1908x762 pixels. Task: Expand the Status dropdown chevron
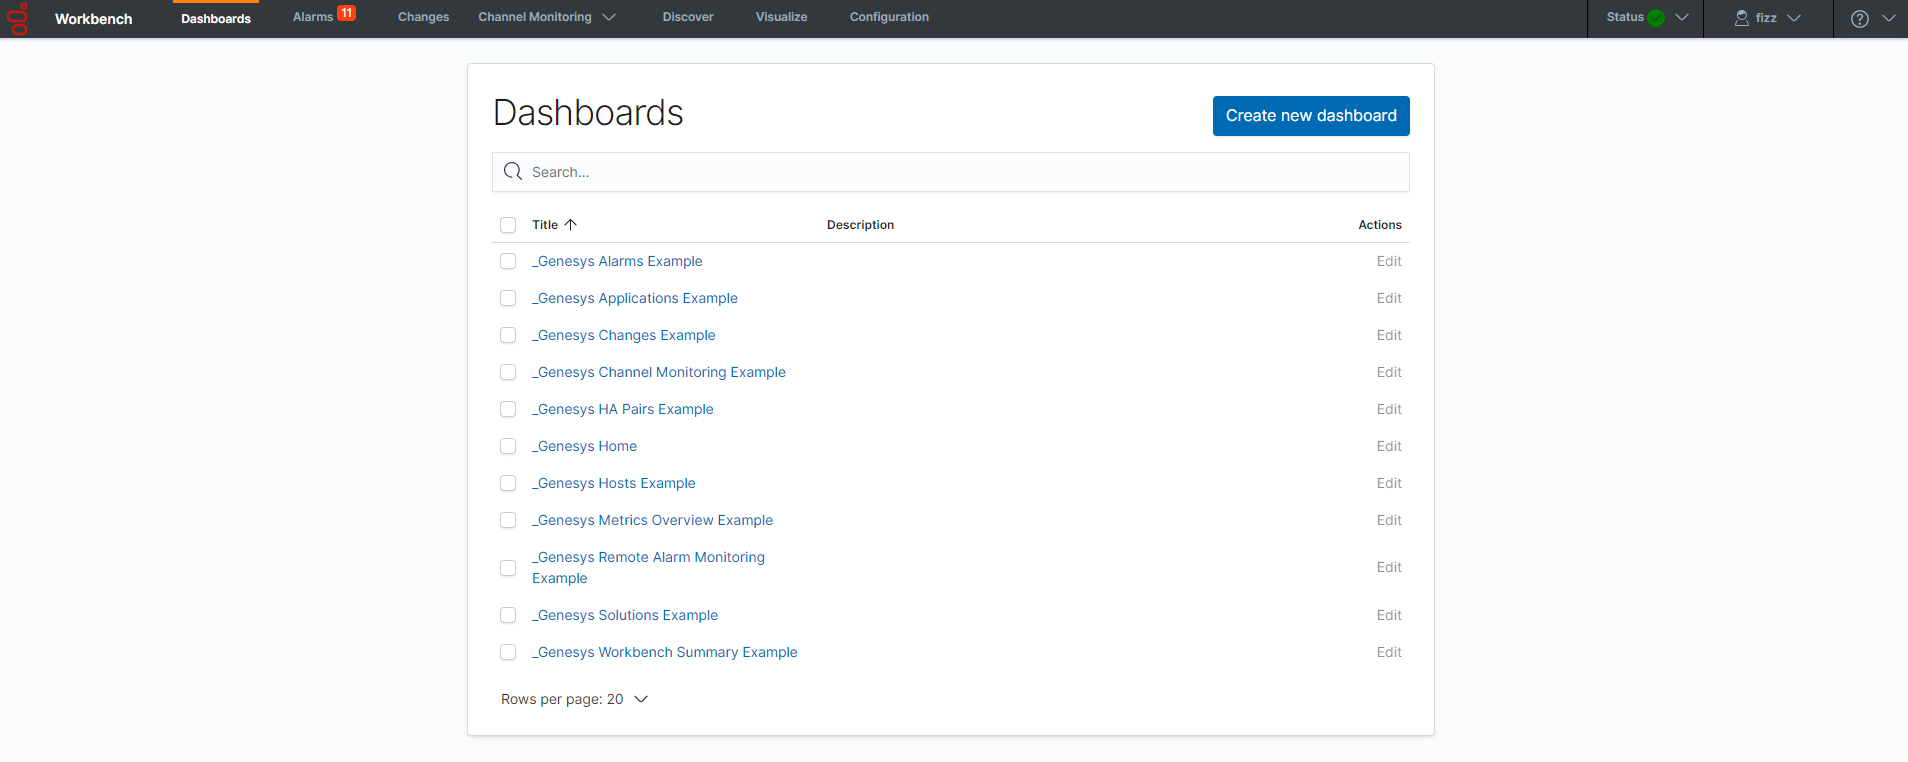[1682, 18]
